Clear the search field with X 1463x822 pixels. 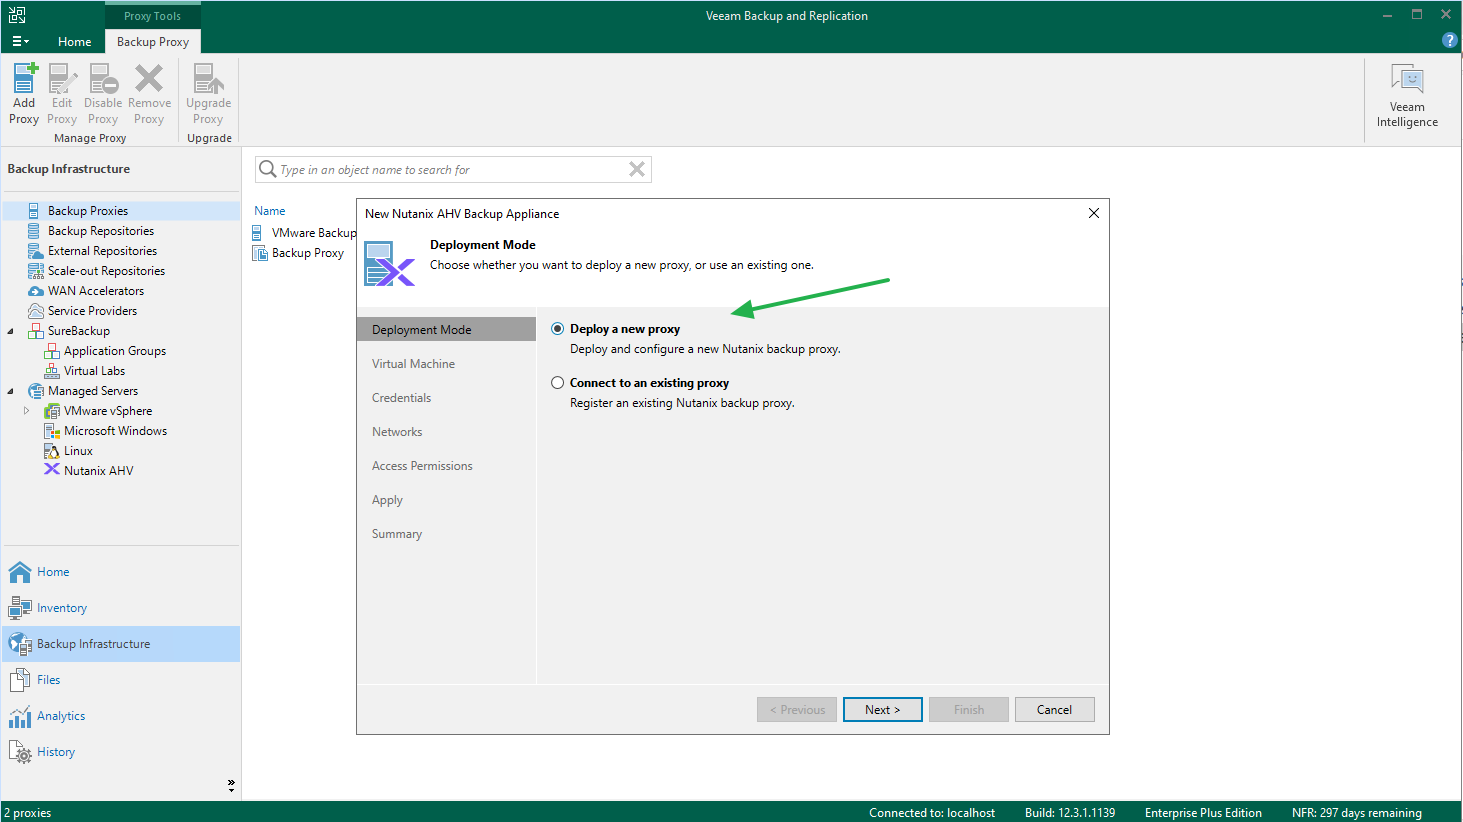(637, 169)
